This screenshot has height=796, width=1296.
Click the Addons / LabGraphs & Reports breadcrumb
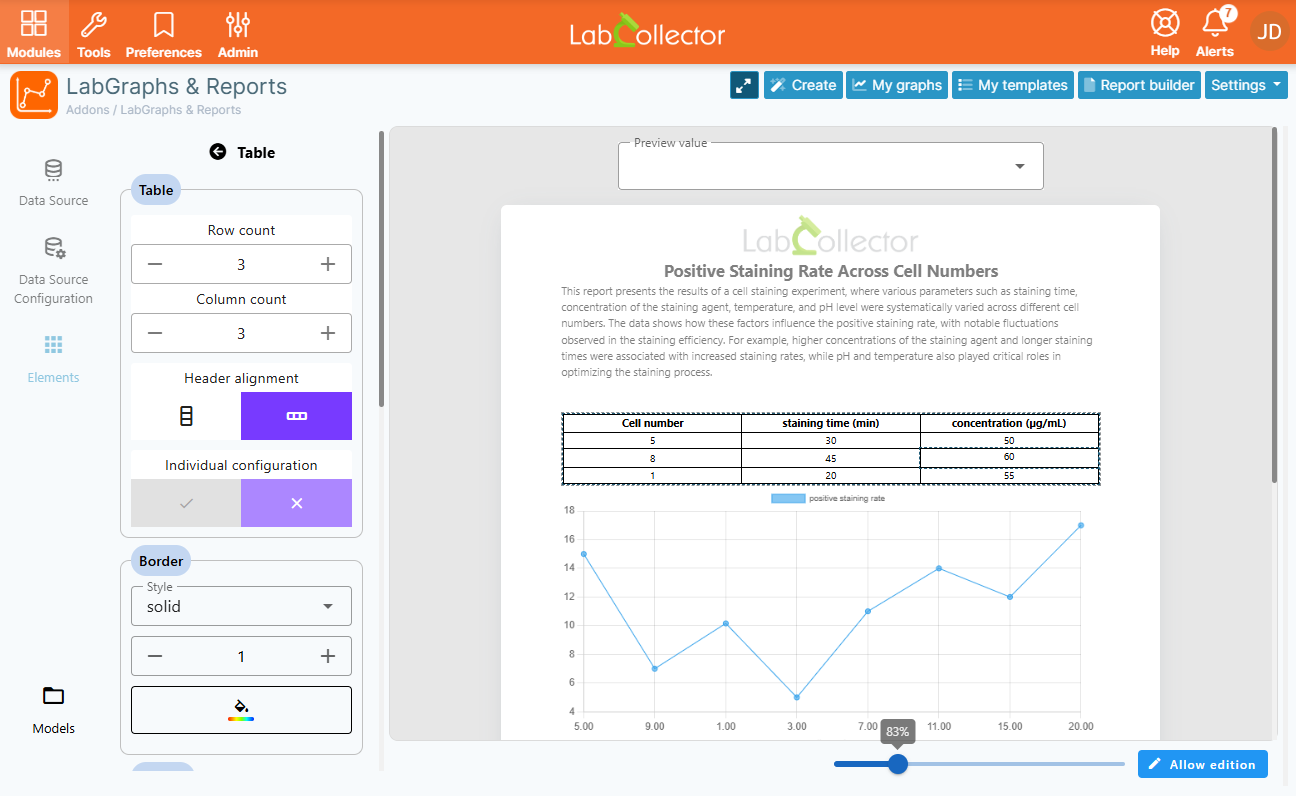[x=153, y=110]
